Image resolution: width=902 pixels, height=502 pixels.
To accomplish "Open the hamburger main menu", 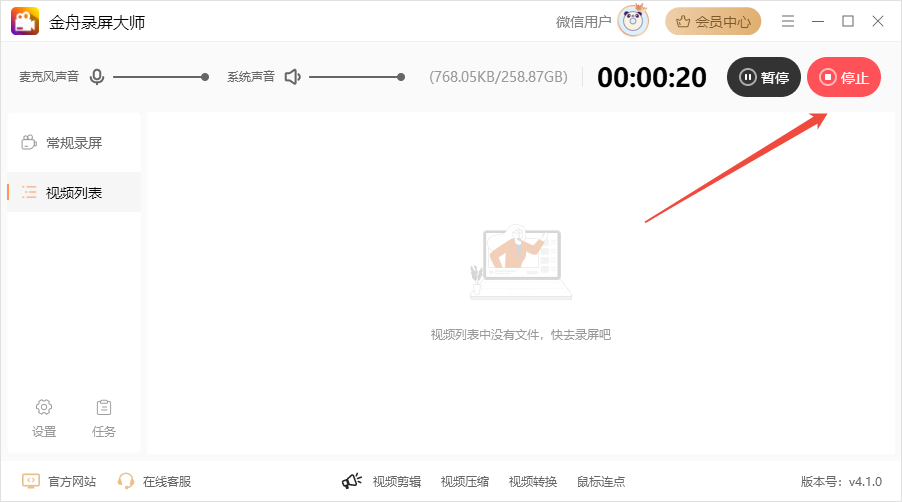I will [788, 21].
